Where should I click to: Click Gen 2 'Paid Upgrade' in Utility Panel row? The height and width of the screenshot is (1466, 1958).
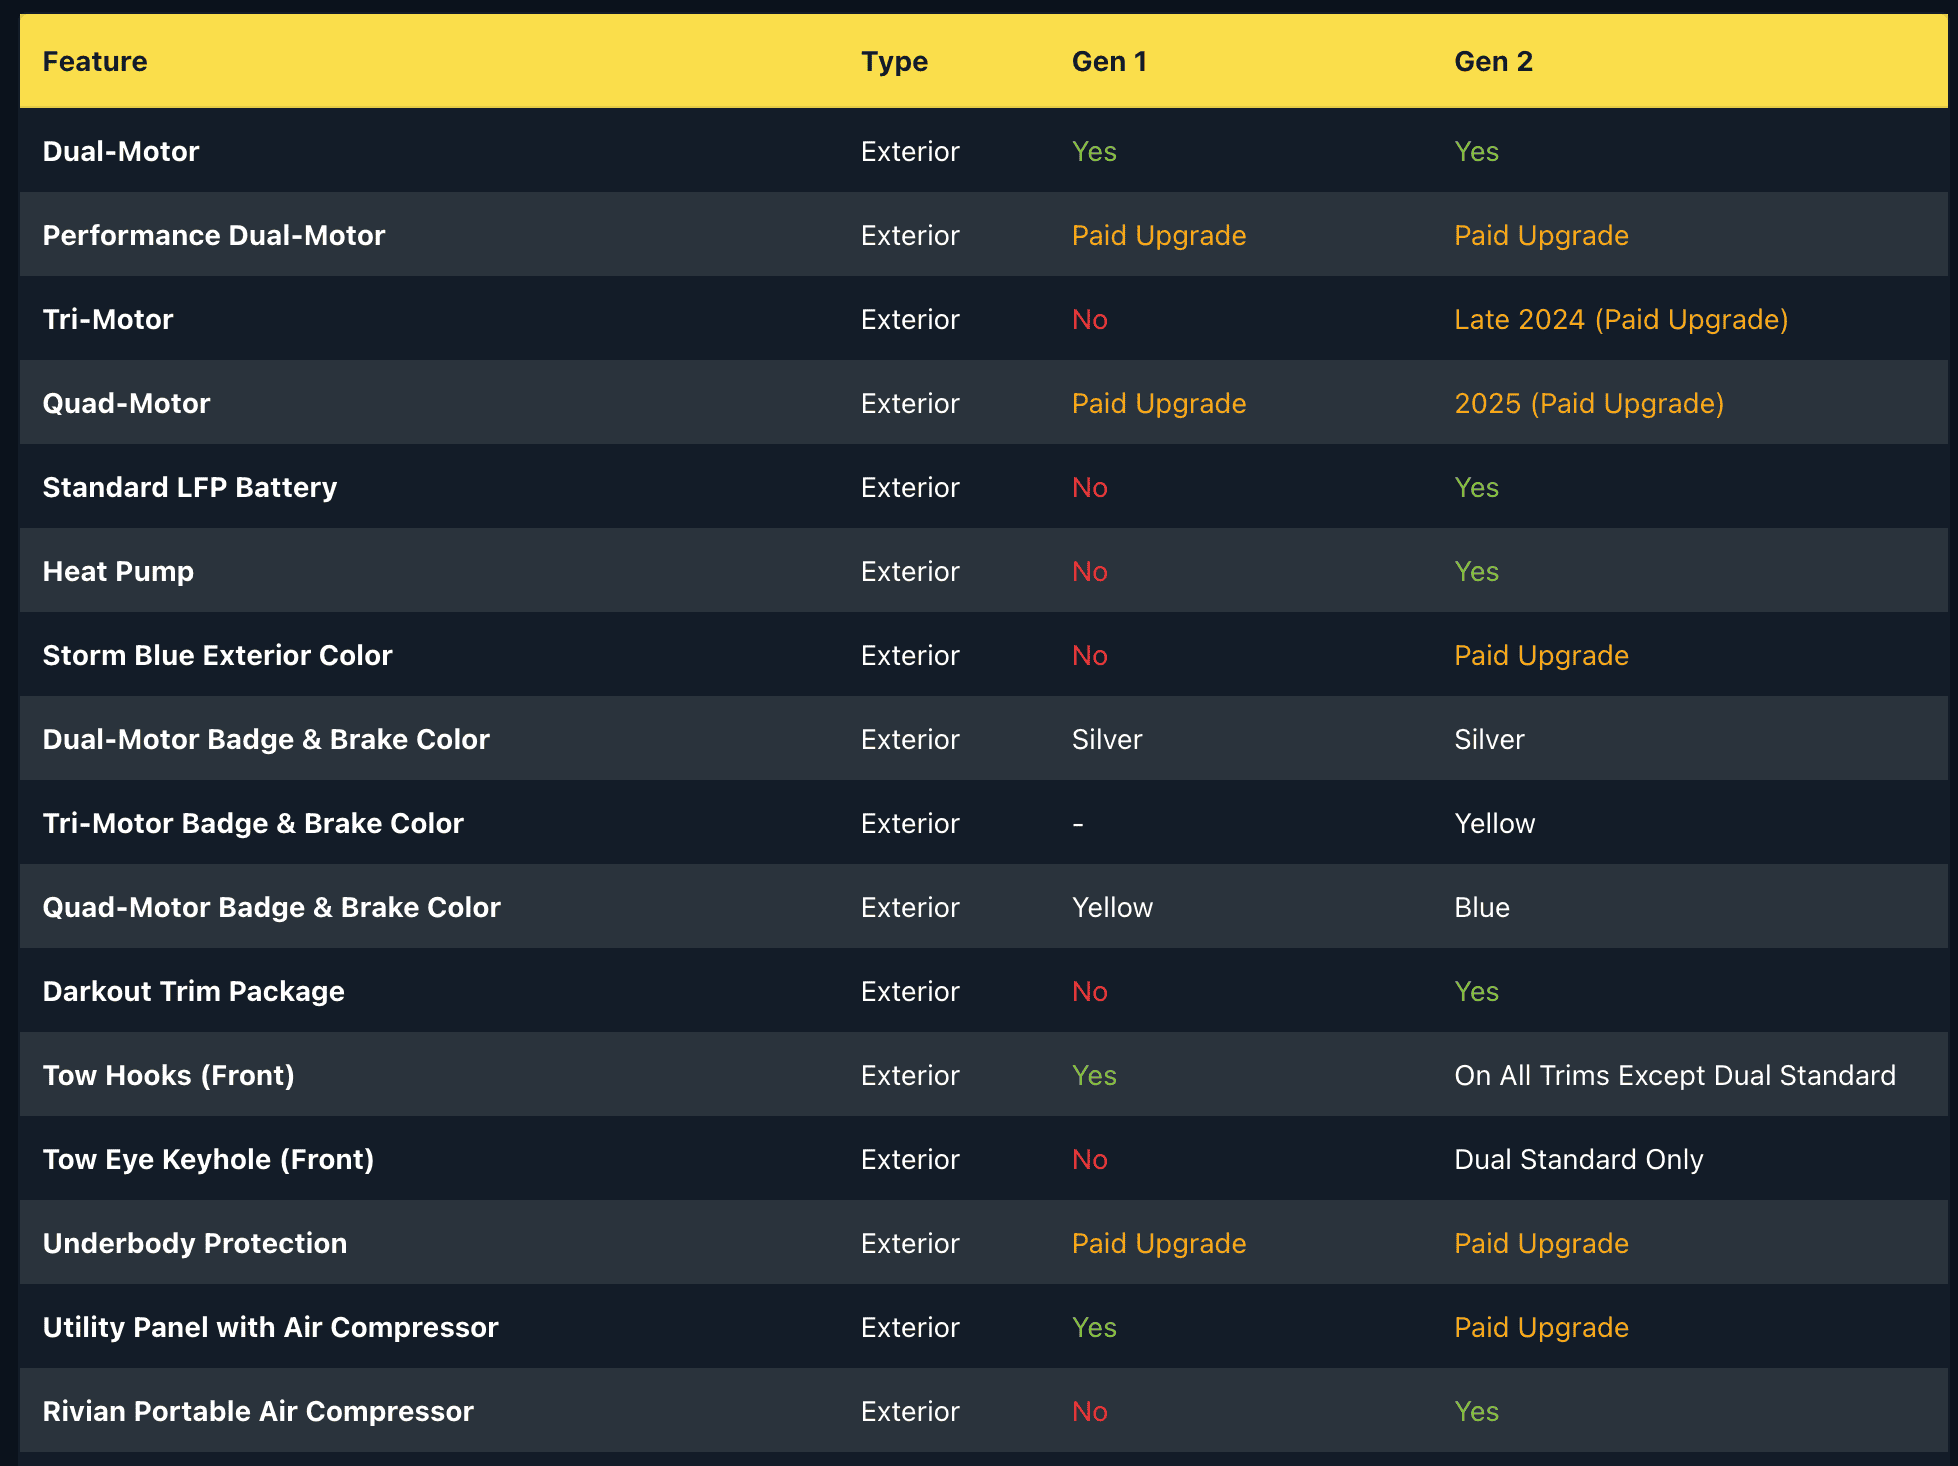(1541, 1327)
